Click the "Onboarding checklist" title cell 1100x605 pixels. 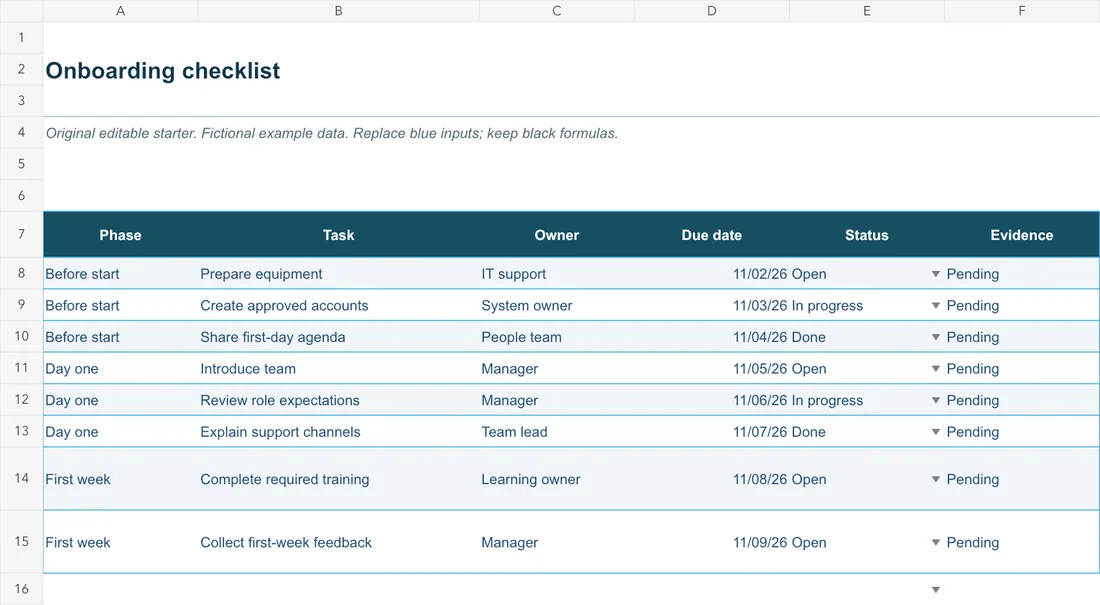click(x=163, y=70)
